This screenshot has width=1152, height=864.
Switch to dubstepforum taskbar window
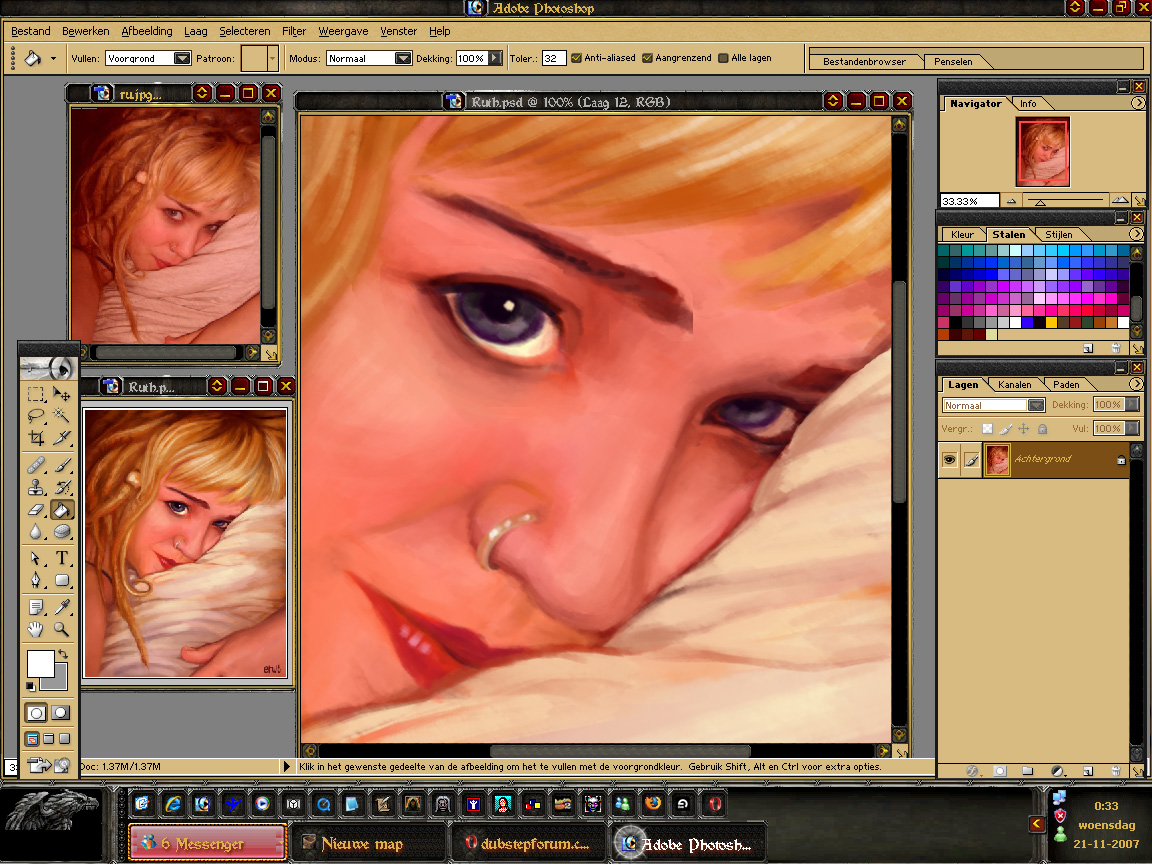click(x=528, y=843)
